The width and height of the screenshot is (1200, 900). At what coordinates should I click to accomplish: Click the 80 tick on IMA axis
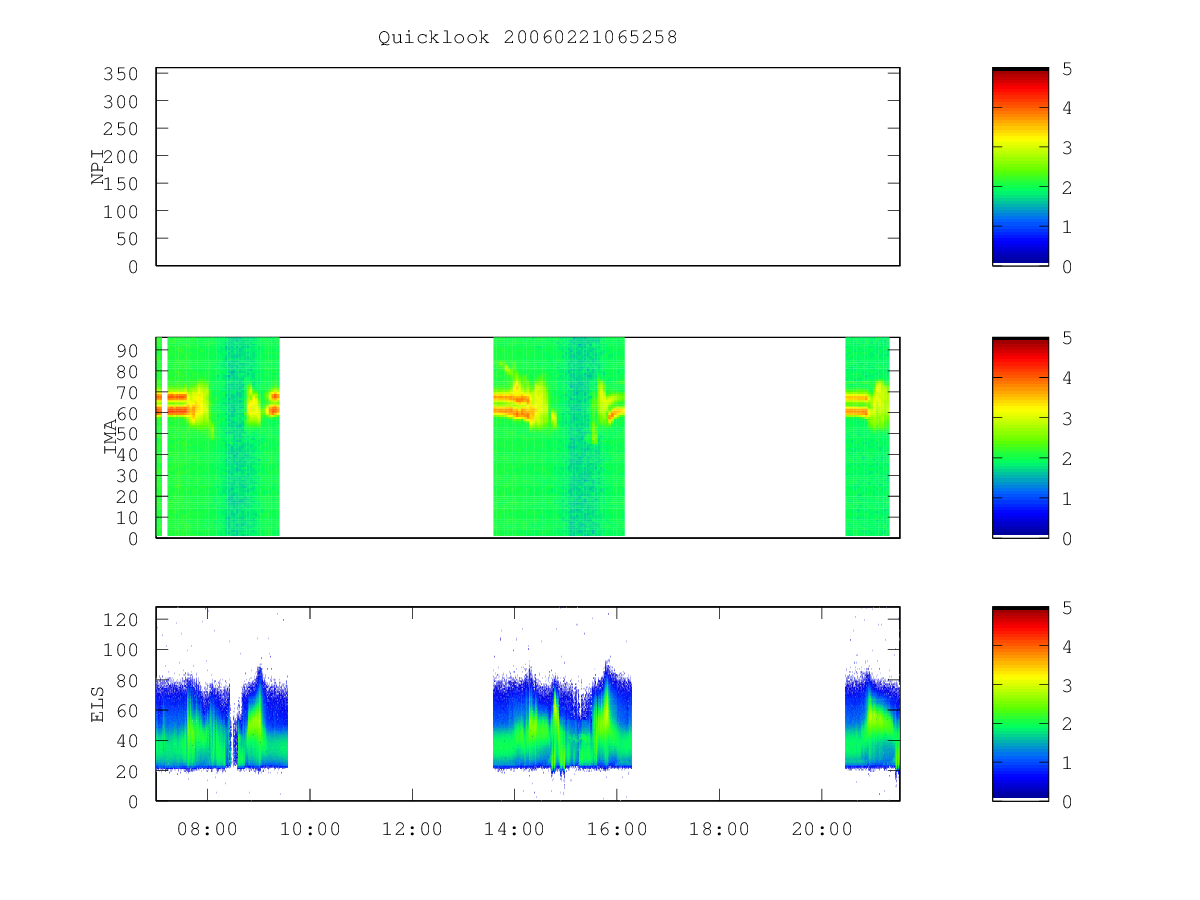[128, 371]
